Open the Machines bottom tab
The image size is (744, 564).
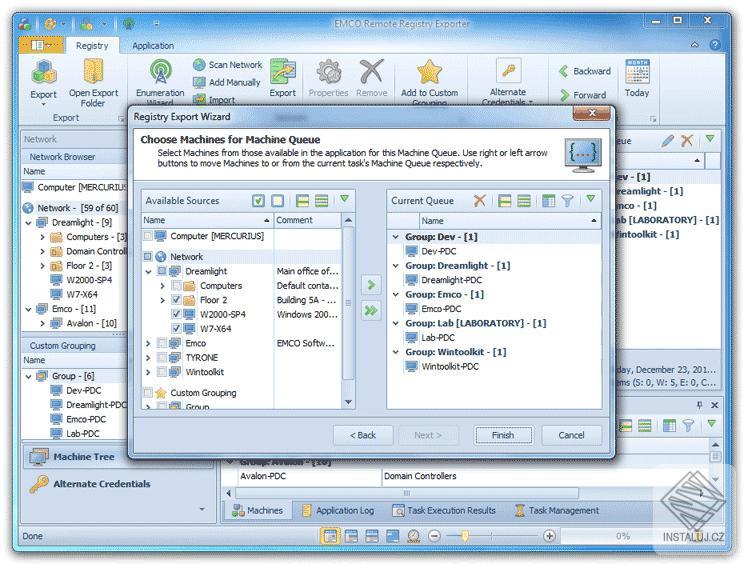click(x=257, y=510)
